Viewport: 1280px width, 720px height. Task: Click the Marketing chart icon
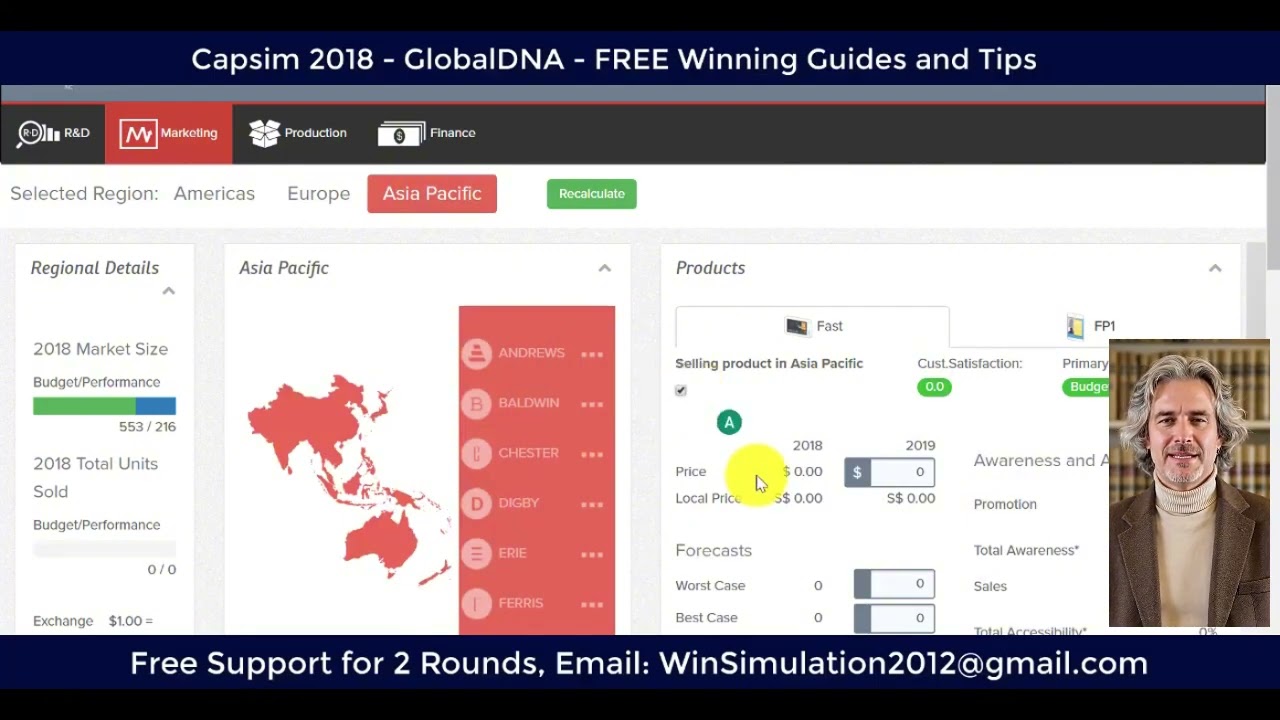pyautogui.click(x=138, y=133)
